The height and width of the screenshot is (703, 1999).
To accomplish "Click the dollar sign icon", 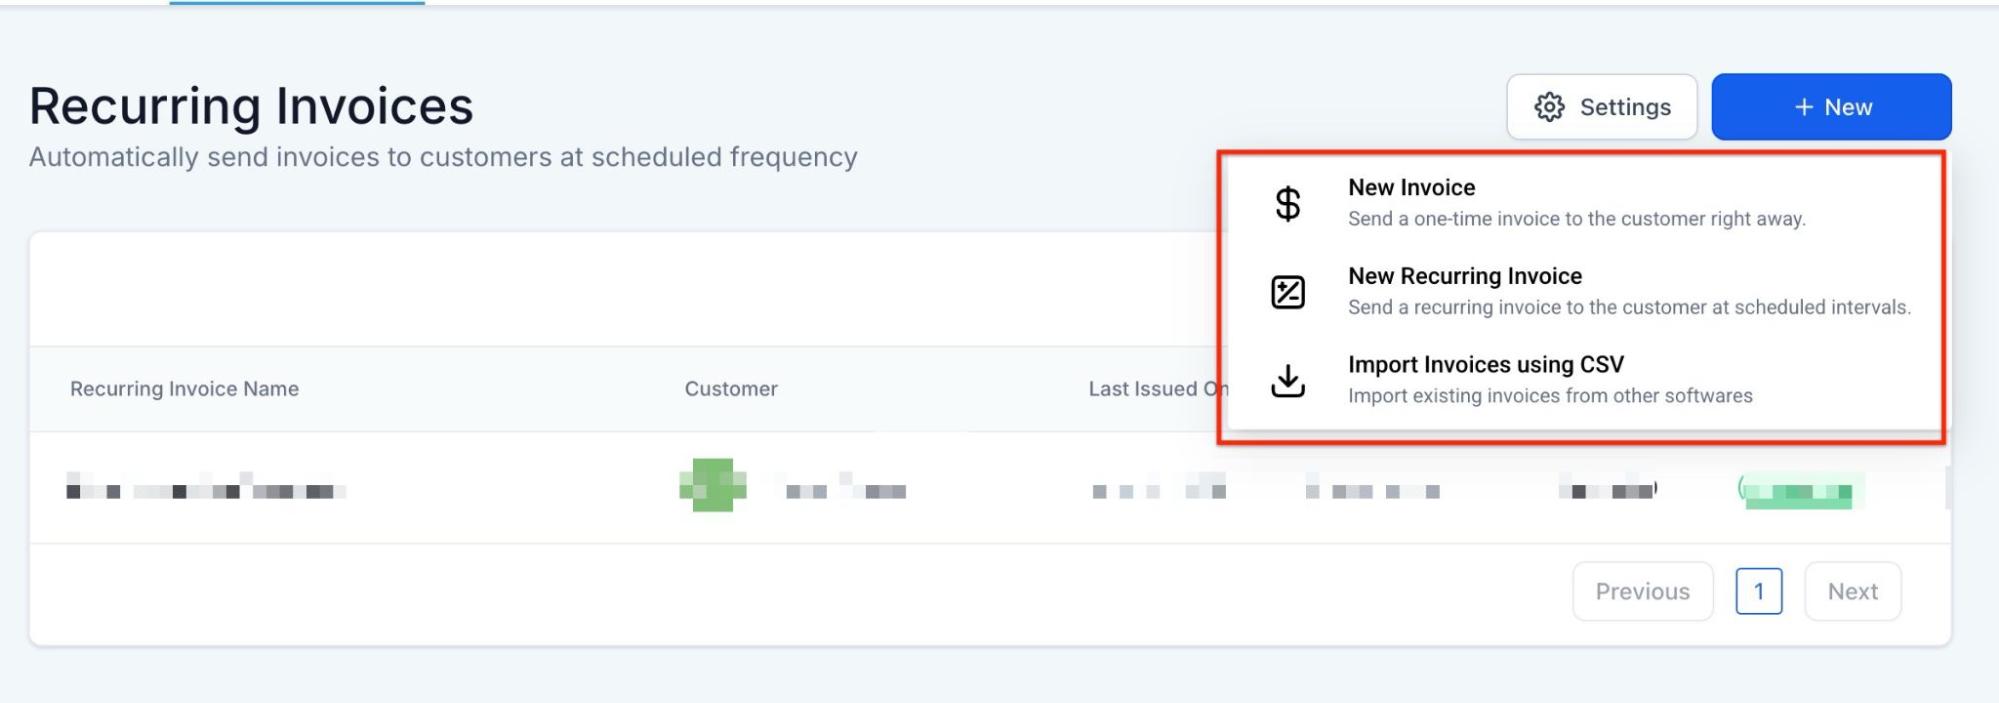I will click(x=1288, y=204).
